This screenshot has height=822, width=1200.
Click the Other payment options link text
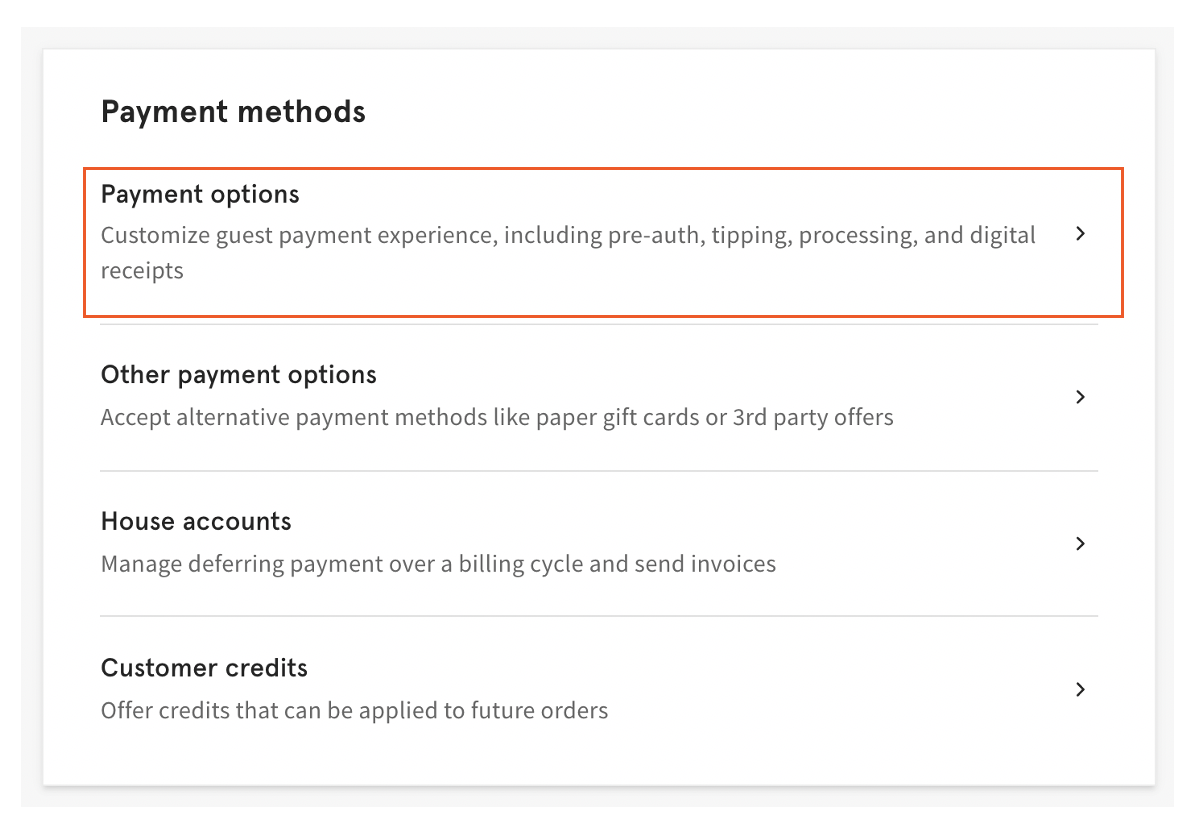pos(238,374)
